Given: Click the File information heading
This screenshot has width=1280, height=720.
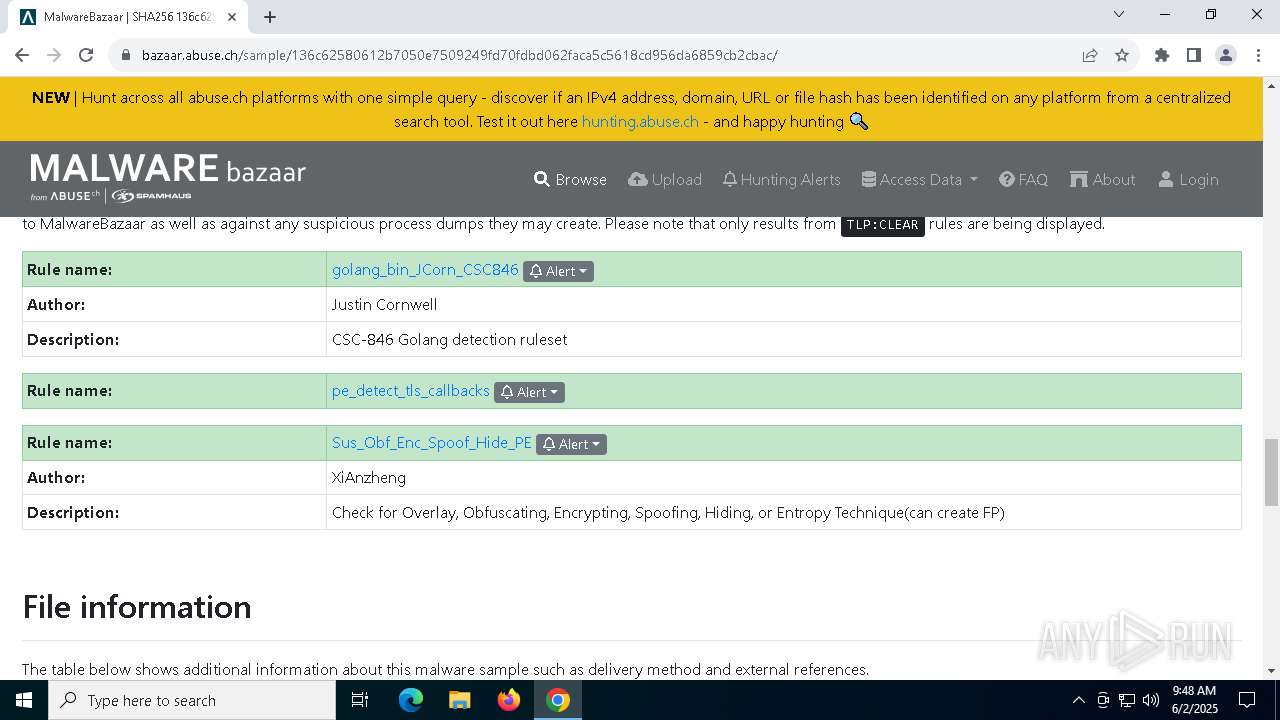Looking at the screenshot, I should coord(137,607).
